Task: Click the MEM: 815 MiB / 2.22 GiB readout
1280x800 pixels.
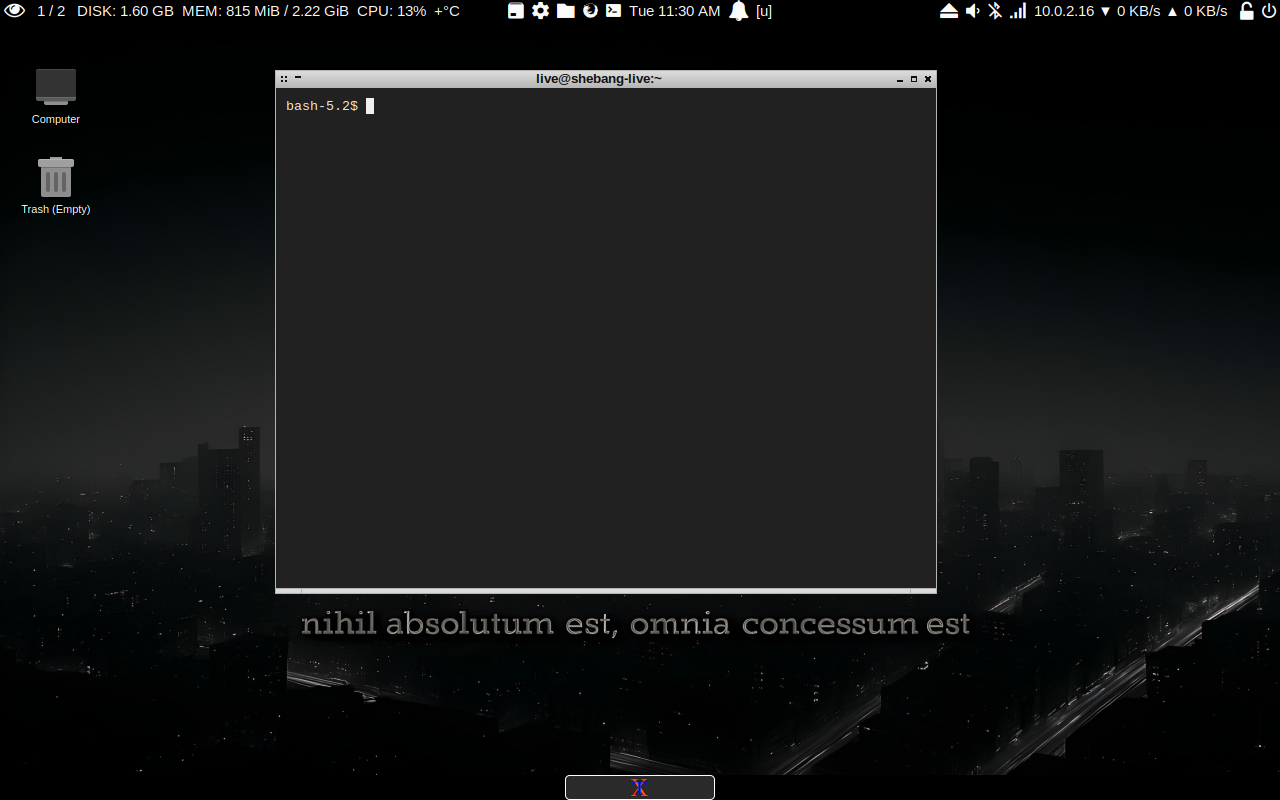Action: click(x=265, y=11)
